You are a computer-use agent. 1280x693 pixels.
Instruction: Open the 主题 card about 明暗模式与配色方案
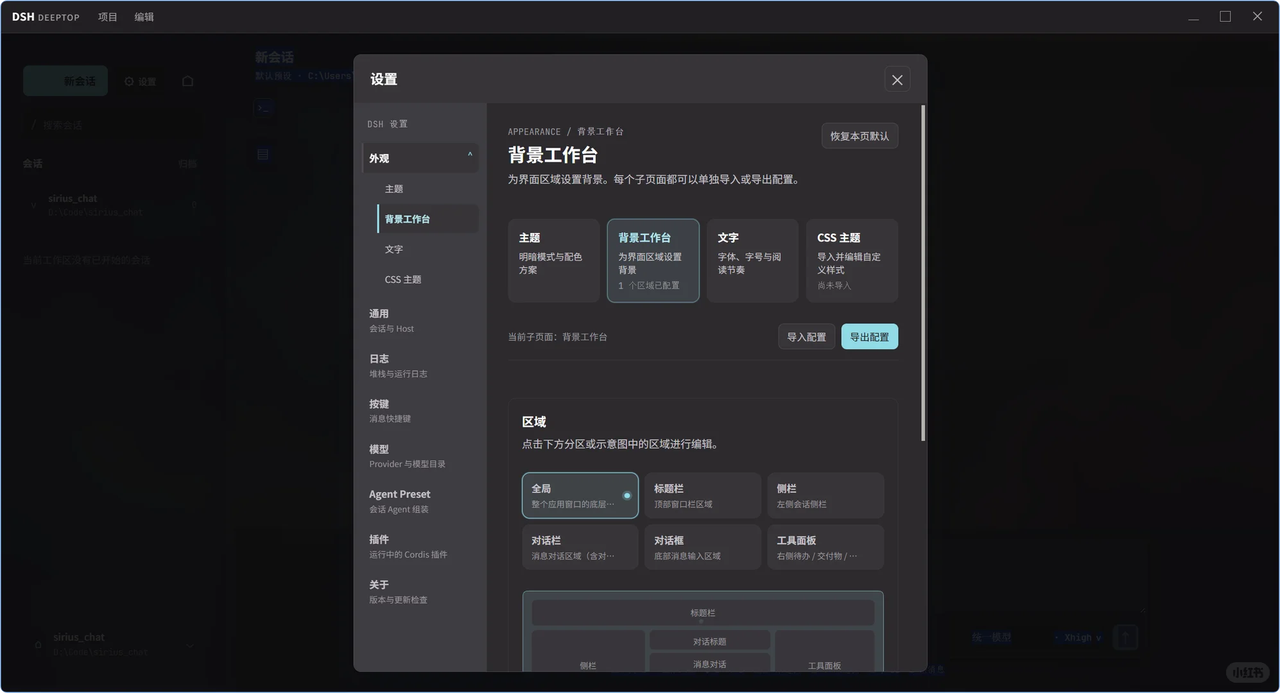point(554,261)
